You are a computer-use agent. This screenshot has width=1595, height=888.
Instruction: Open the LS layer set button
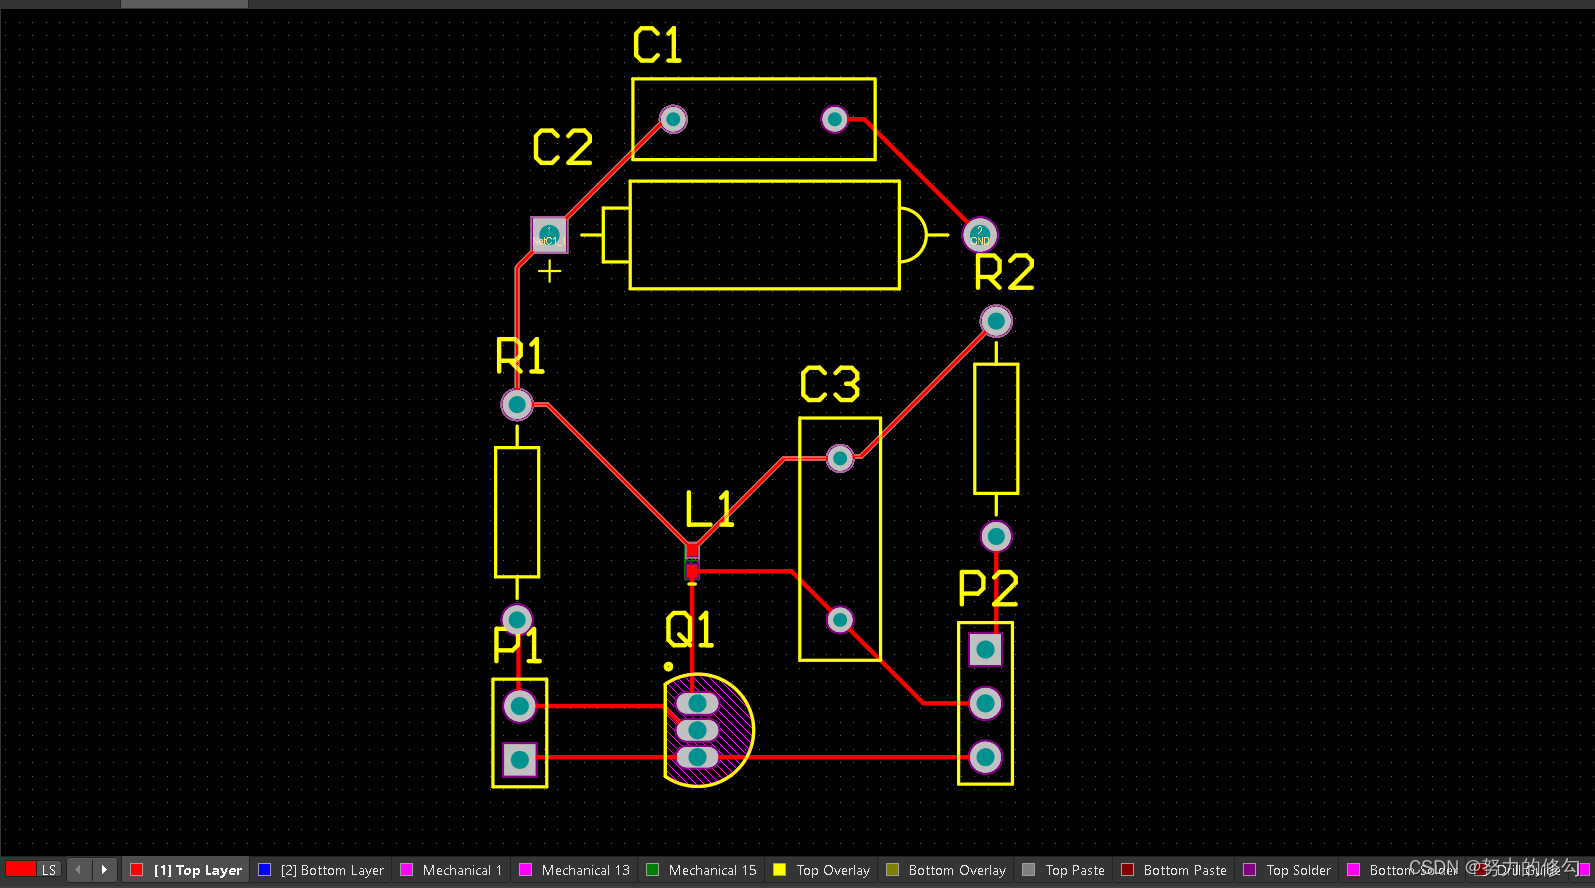(49, 870)
